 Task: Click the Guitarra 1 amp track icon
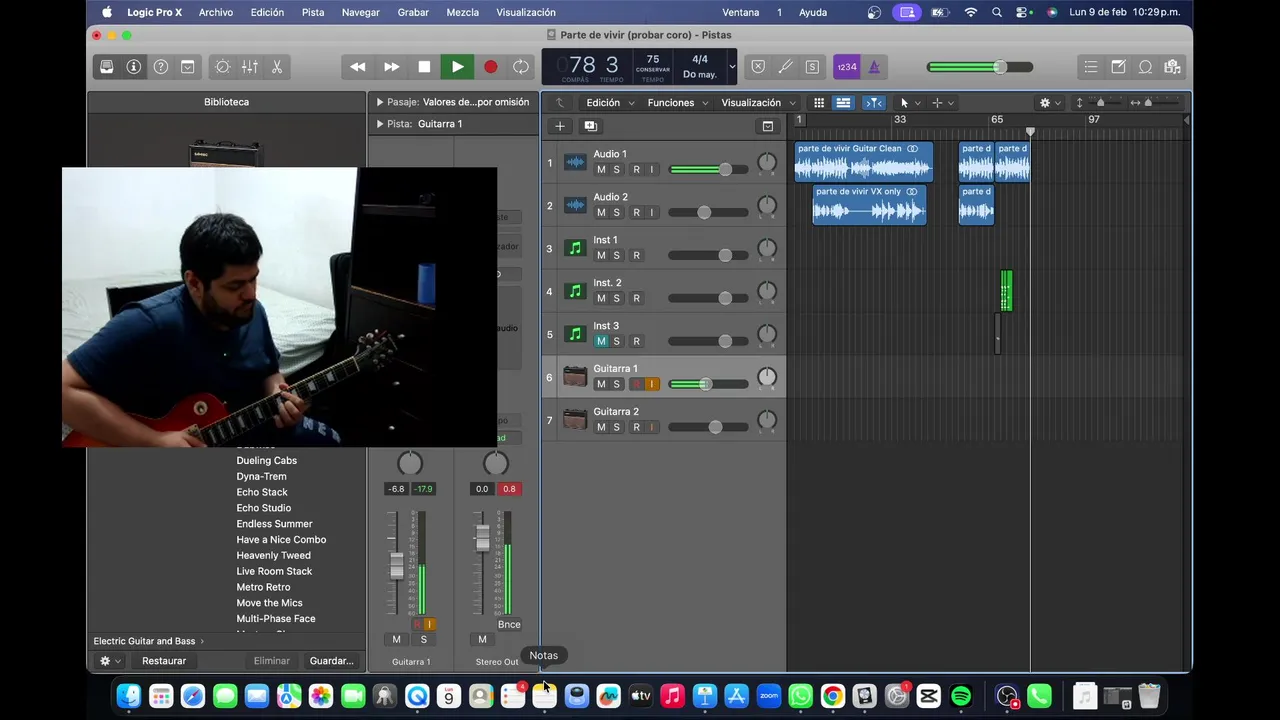coord(575,377)
